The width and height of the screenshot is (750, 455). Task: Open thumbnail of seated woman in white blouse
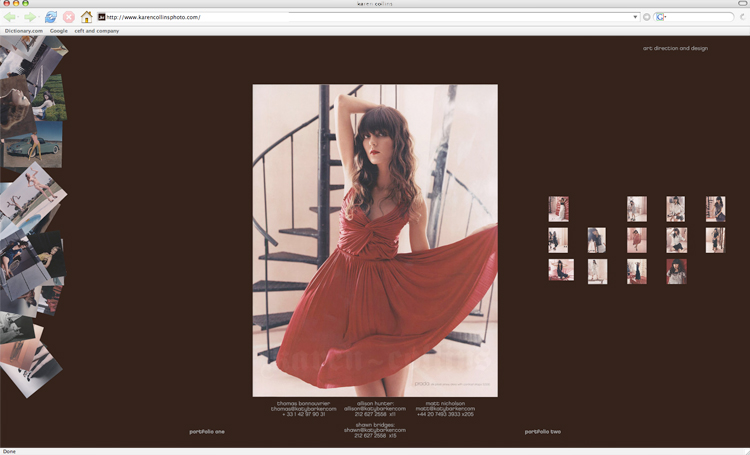[676, 209]
